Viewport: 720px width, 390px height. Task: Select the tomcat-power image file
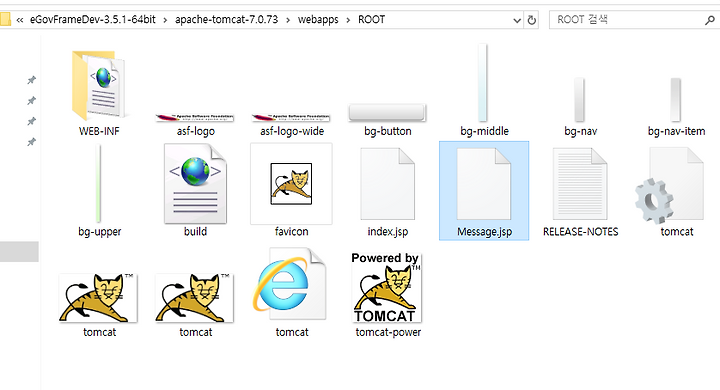point(388,295)
